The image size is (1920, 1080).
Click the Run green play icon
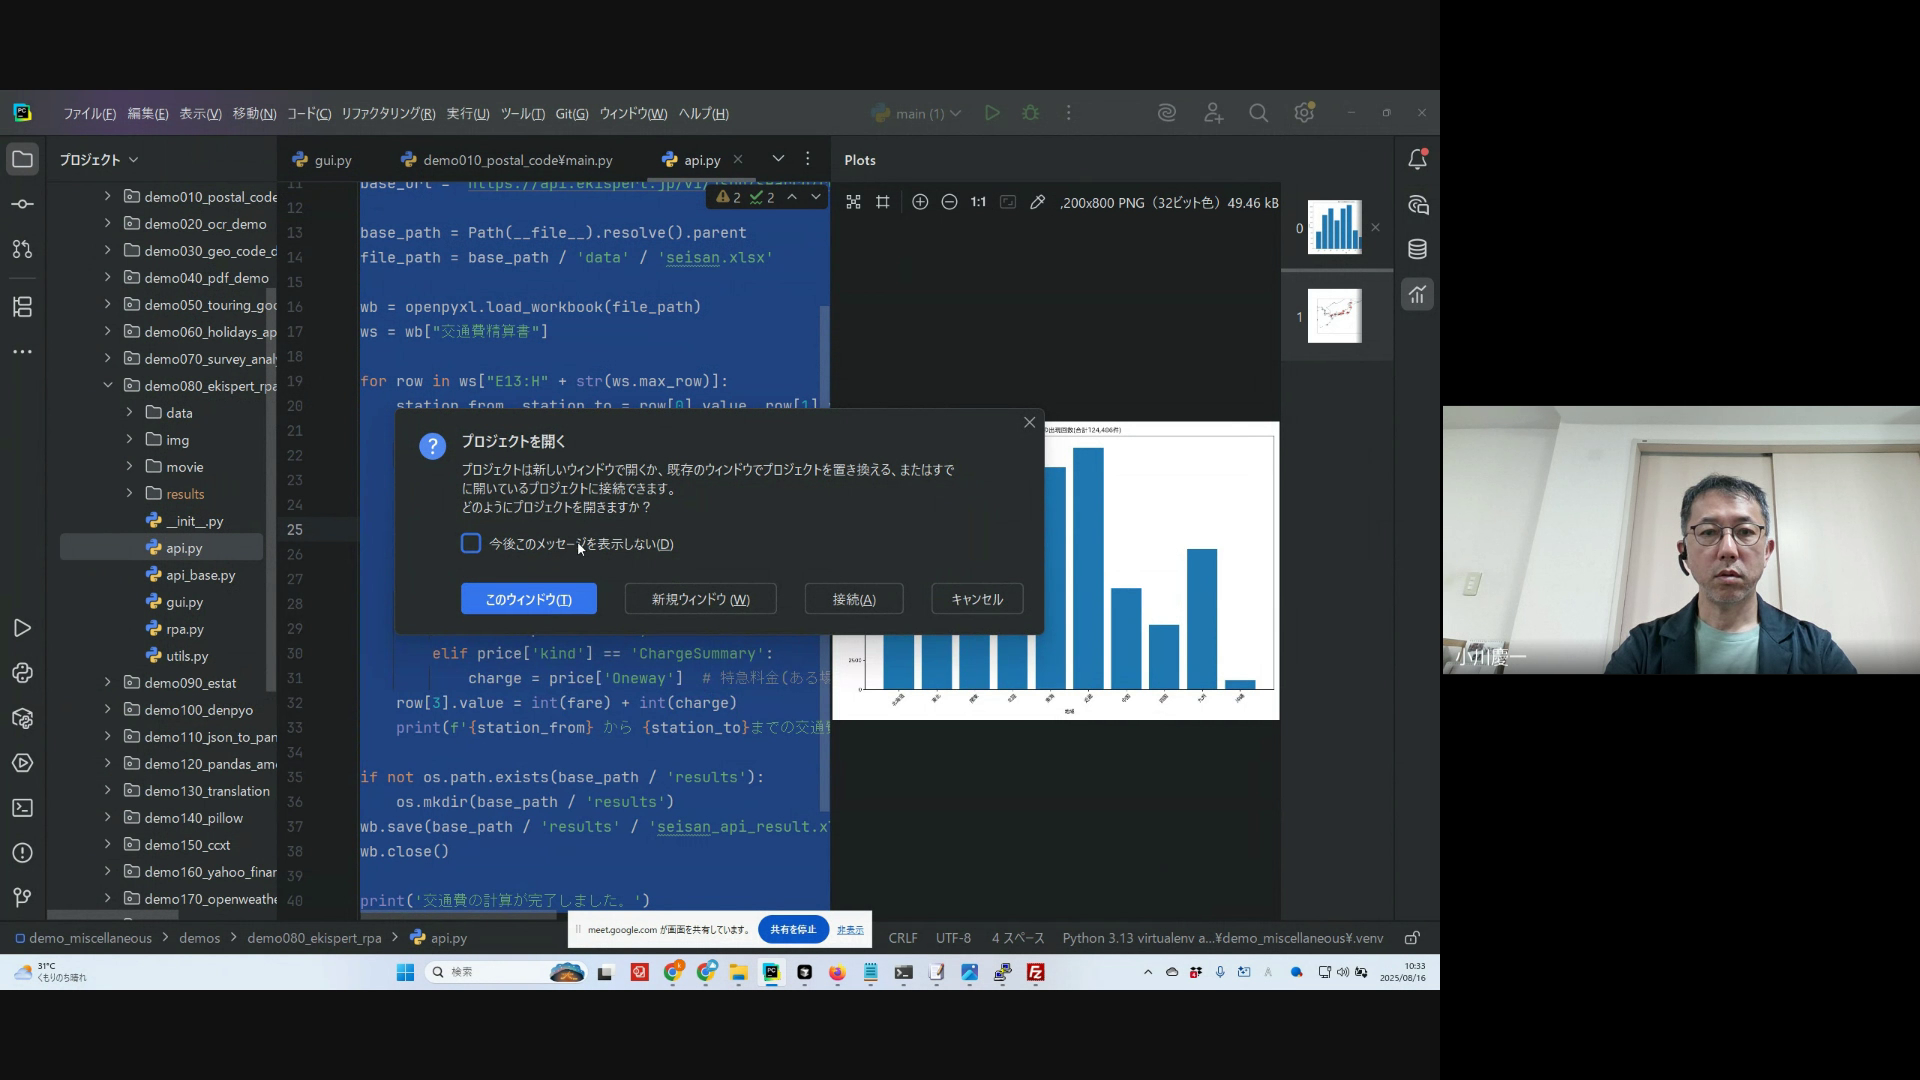(x=992, y=114)
